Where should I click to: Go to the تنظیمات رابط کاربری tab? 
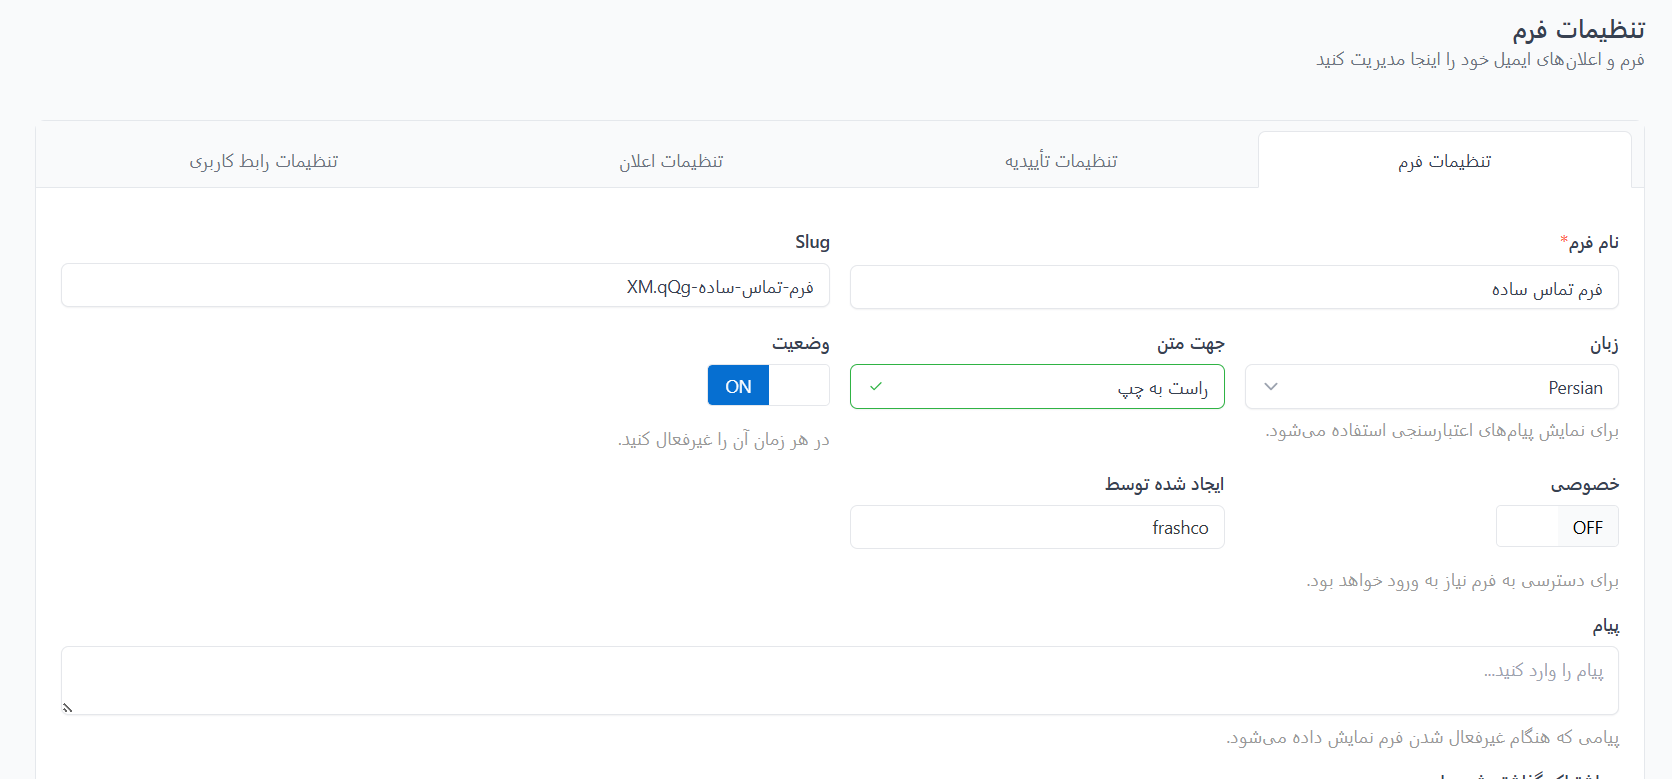[264, 161]
